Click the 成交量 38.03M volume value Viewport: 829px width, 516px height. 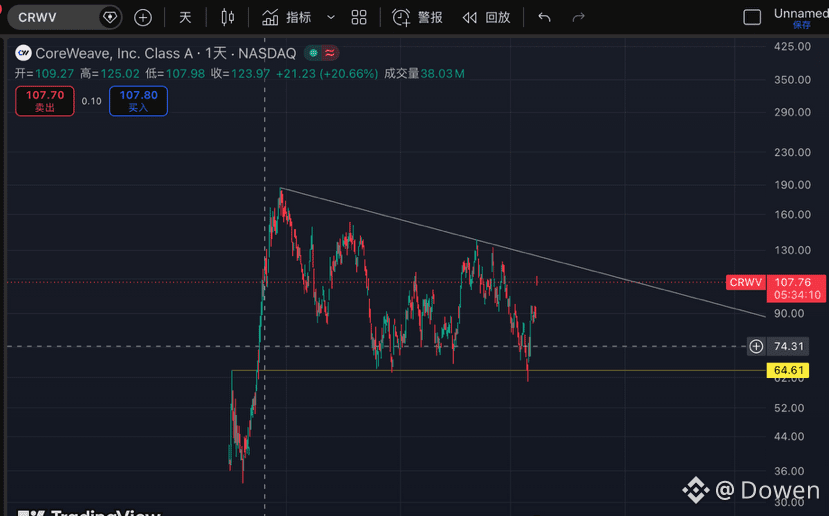click(x=424, y=73)
